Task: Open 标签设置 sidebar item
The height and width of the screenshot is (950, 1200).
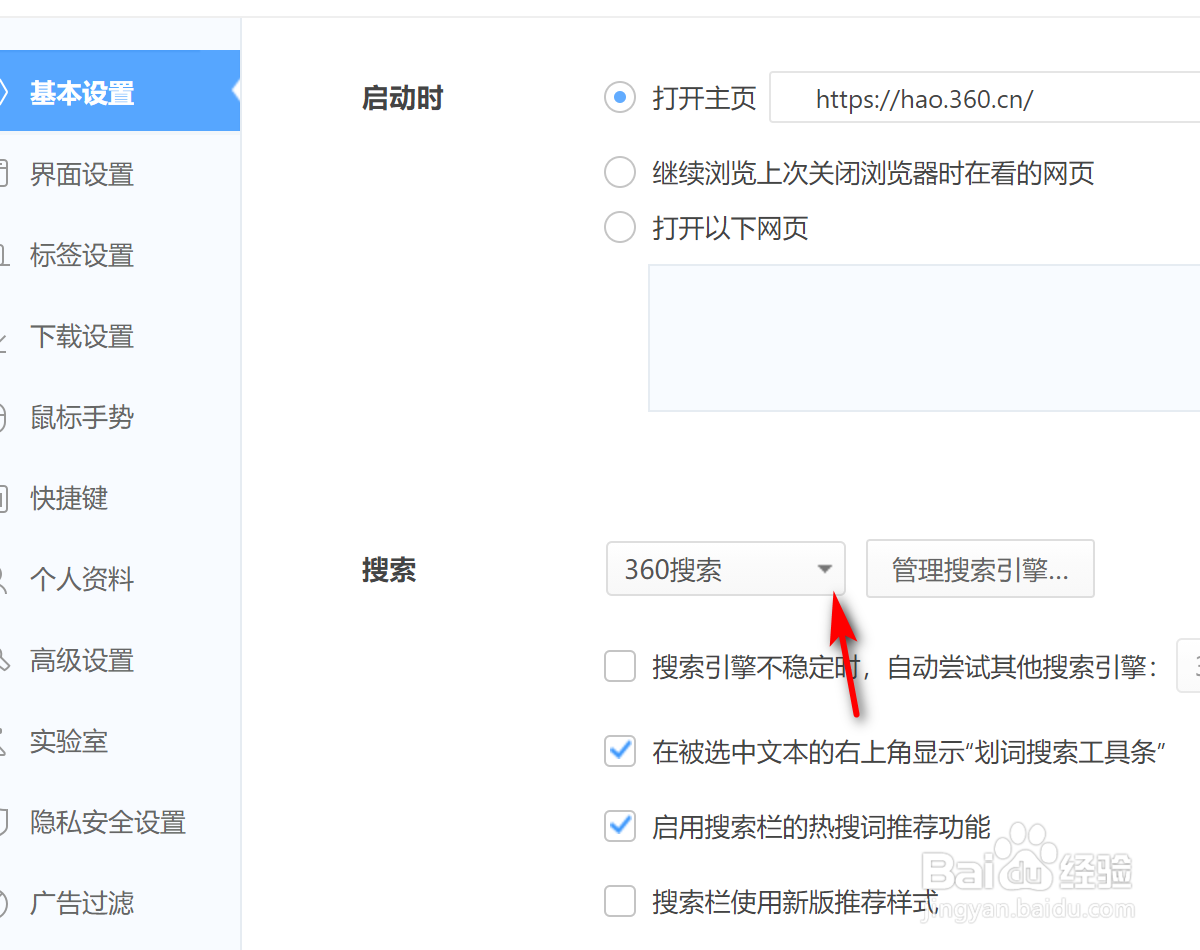Action: coord(82,256)
